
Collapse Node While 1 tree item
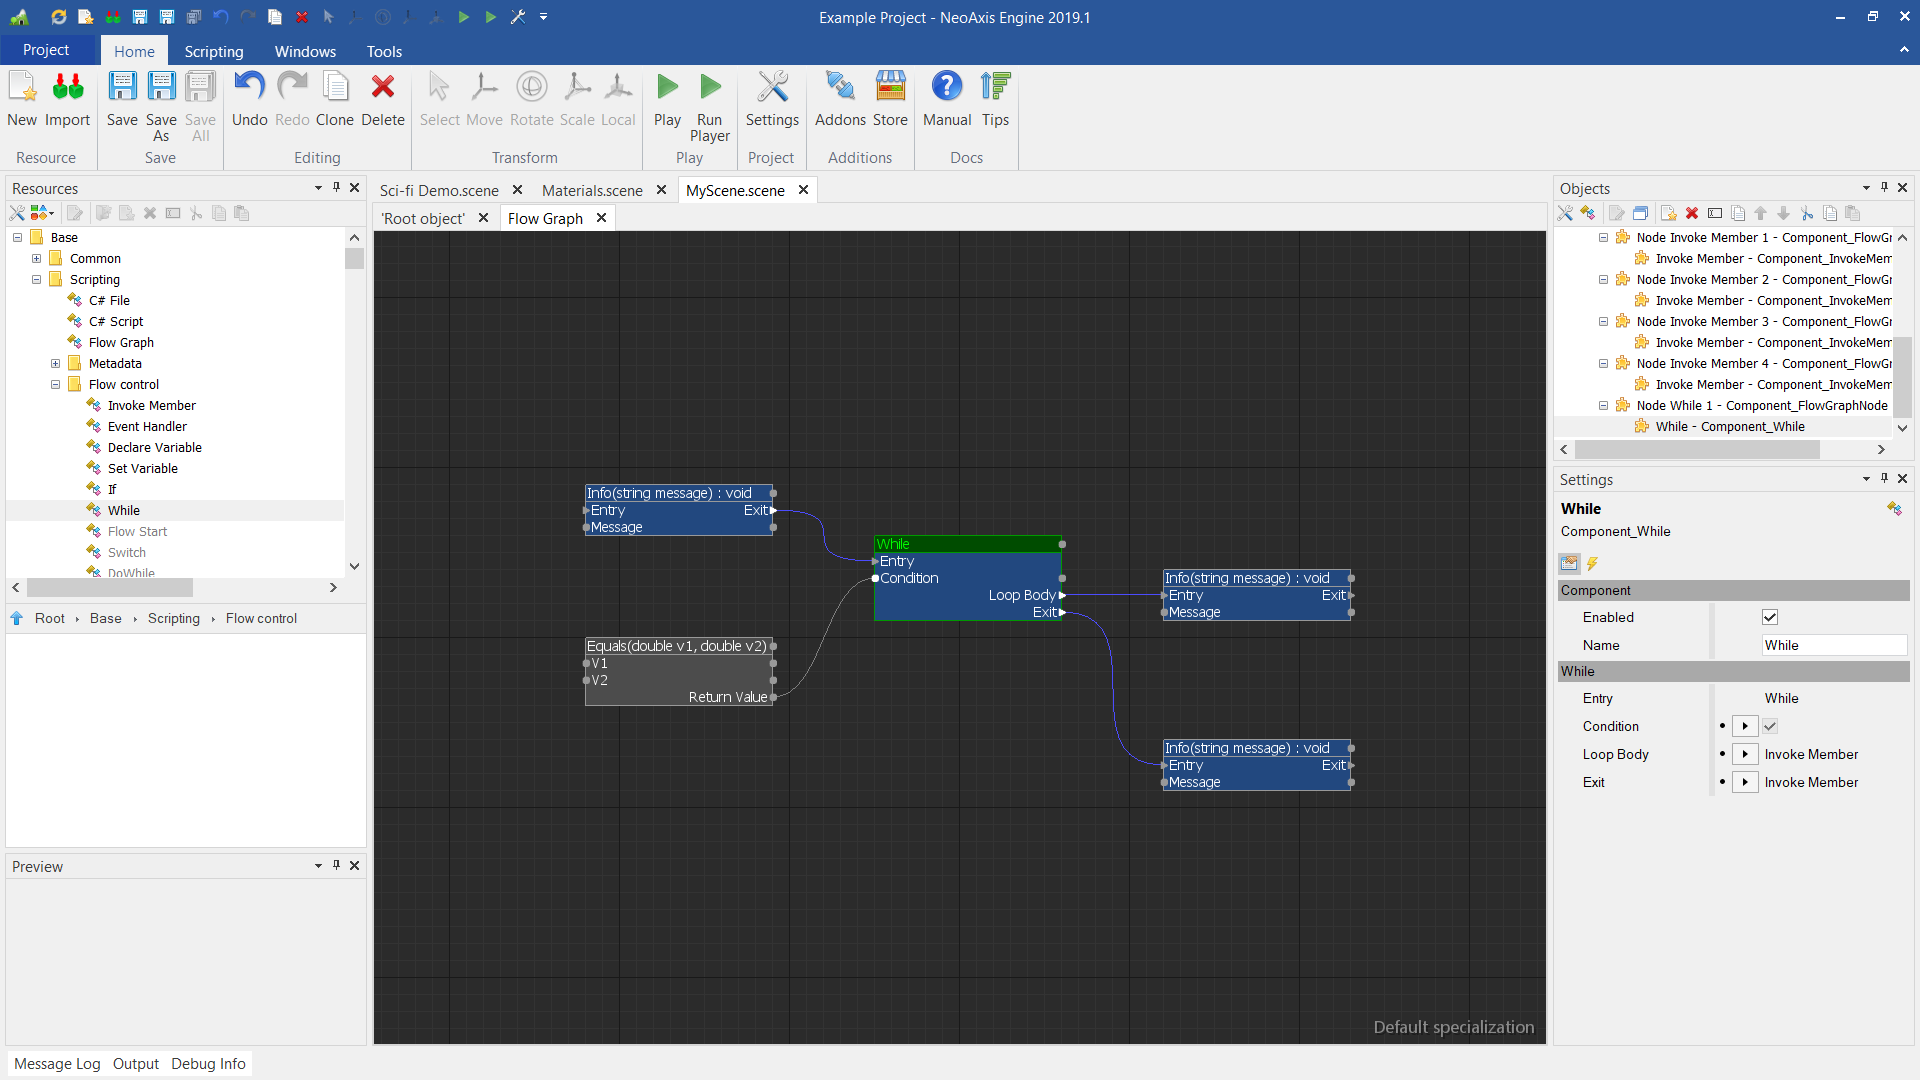(1603, 405)
